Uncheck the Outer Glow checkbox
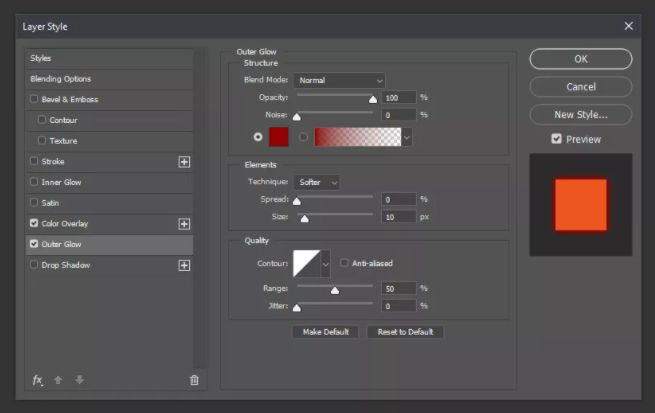Screen dimensions: 655x413 click(x=34, y=243)
